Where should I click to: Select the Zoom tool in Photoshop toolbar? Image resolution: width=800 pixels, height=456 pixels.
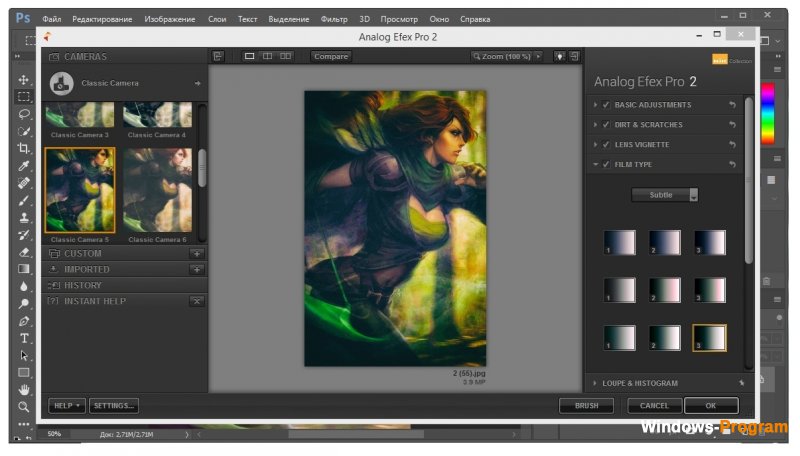click(23, 407)
